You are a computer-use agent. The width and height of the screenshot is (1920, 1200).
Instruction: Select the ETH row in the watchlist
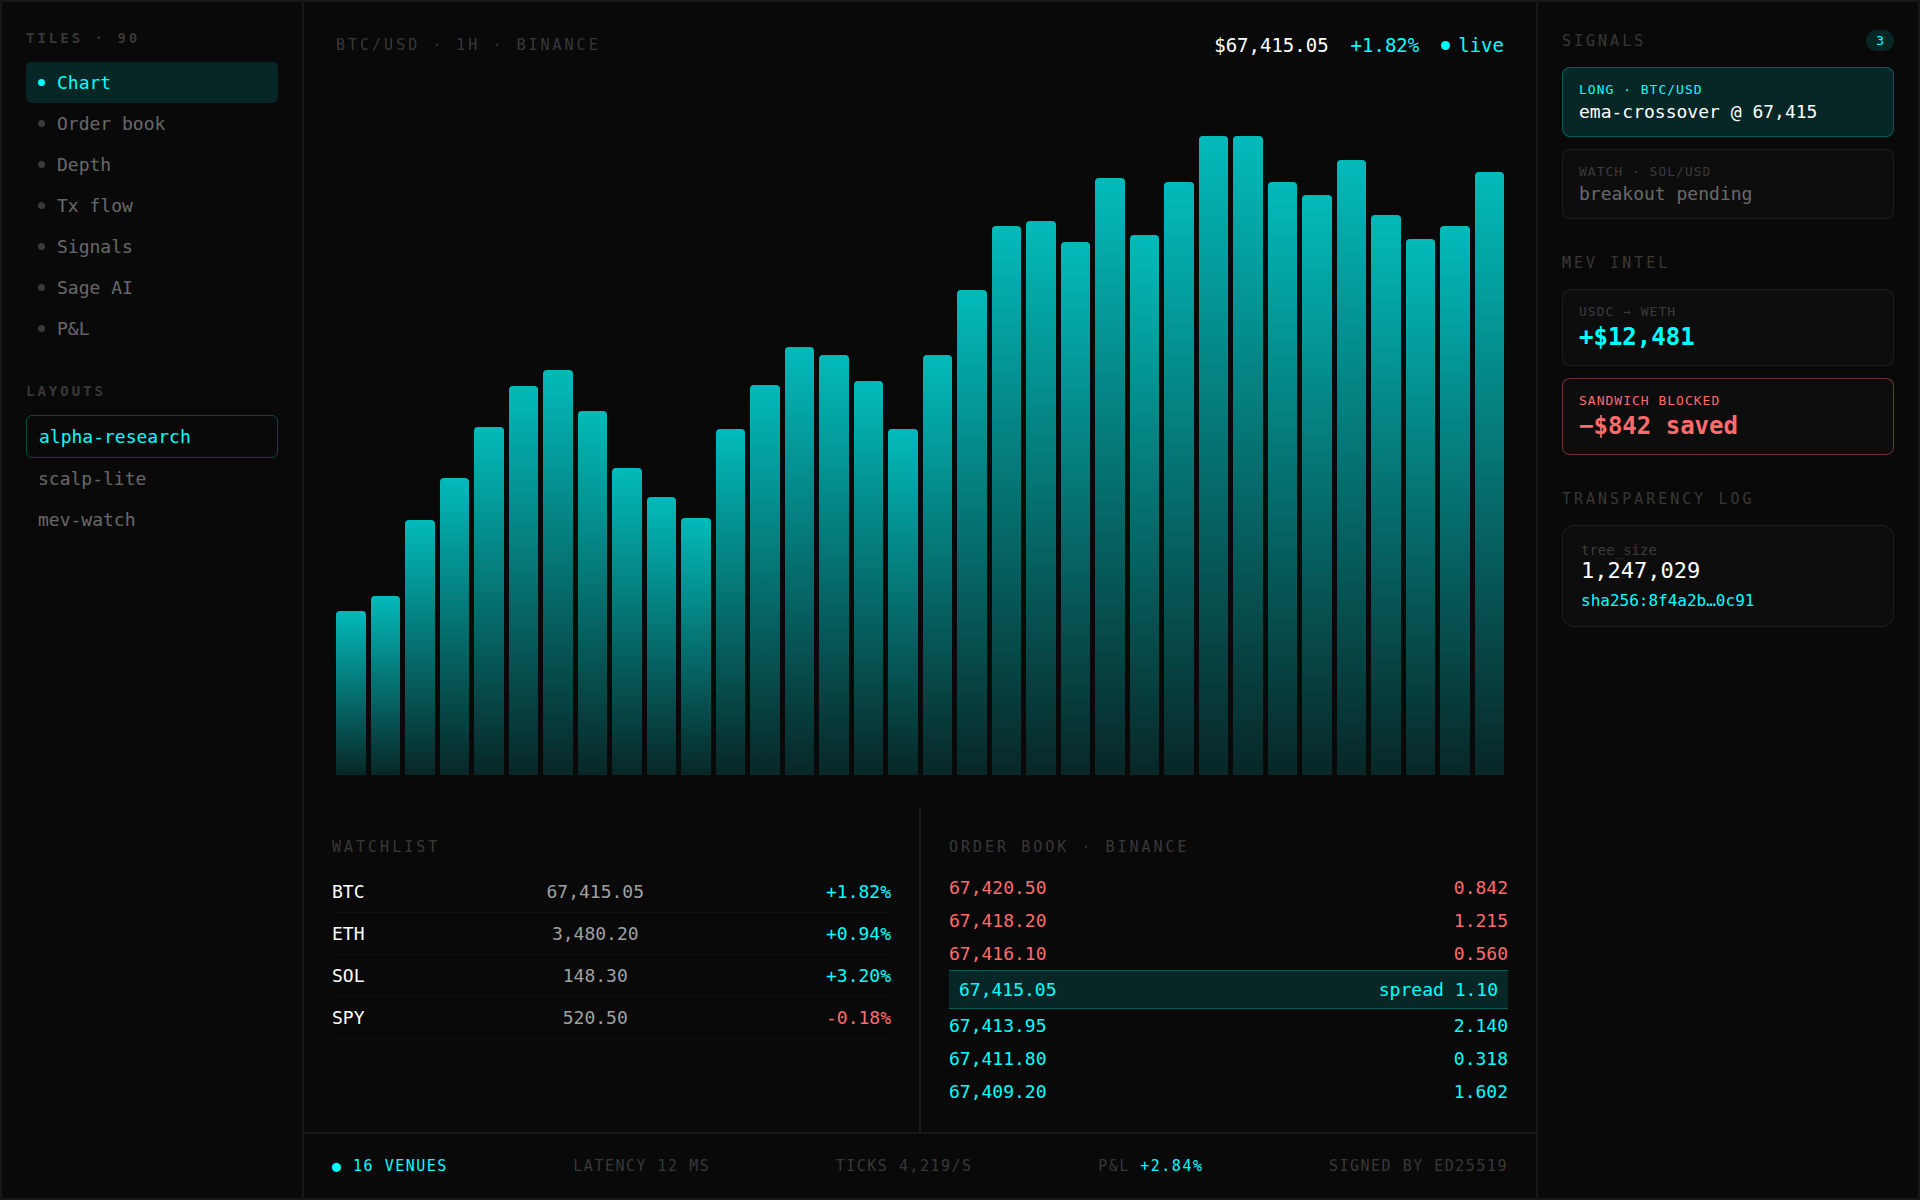click(611, 934)
